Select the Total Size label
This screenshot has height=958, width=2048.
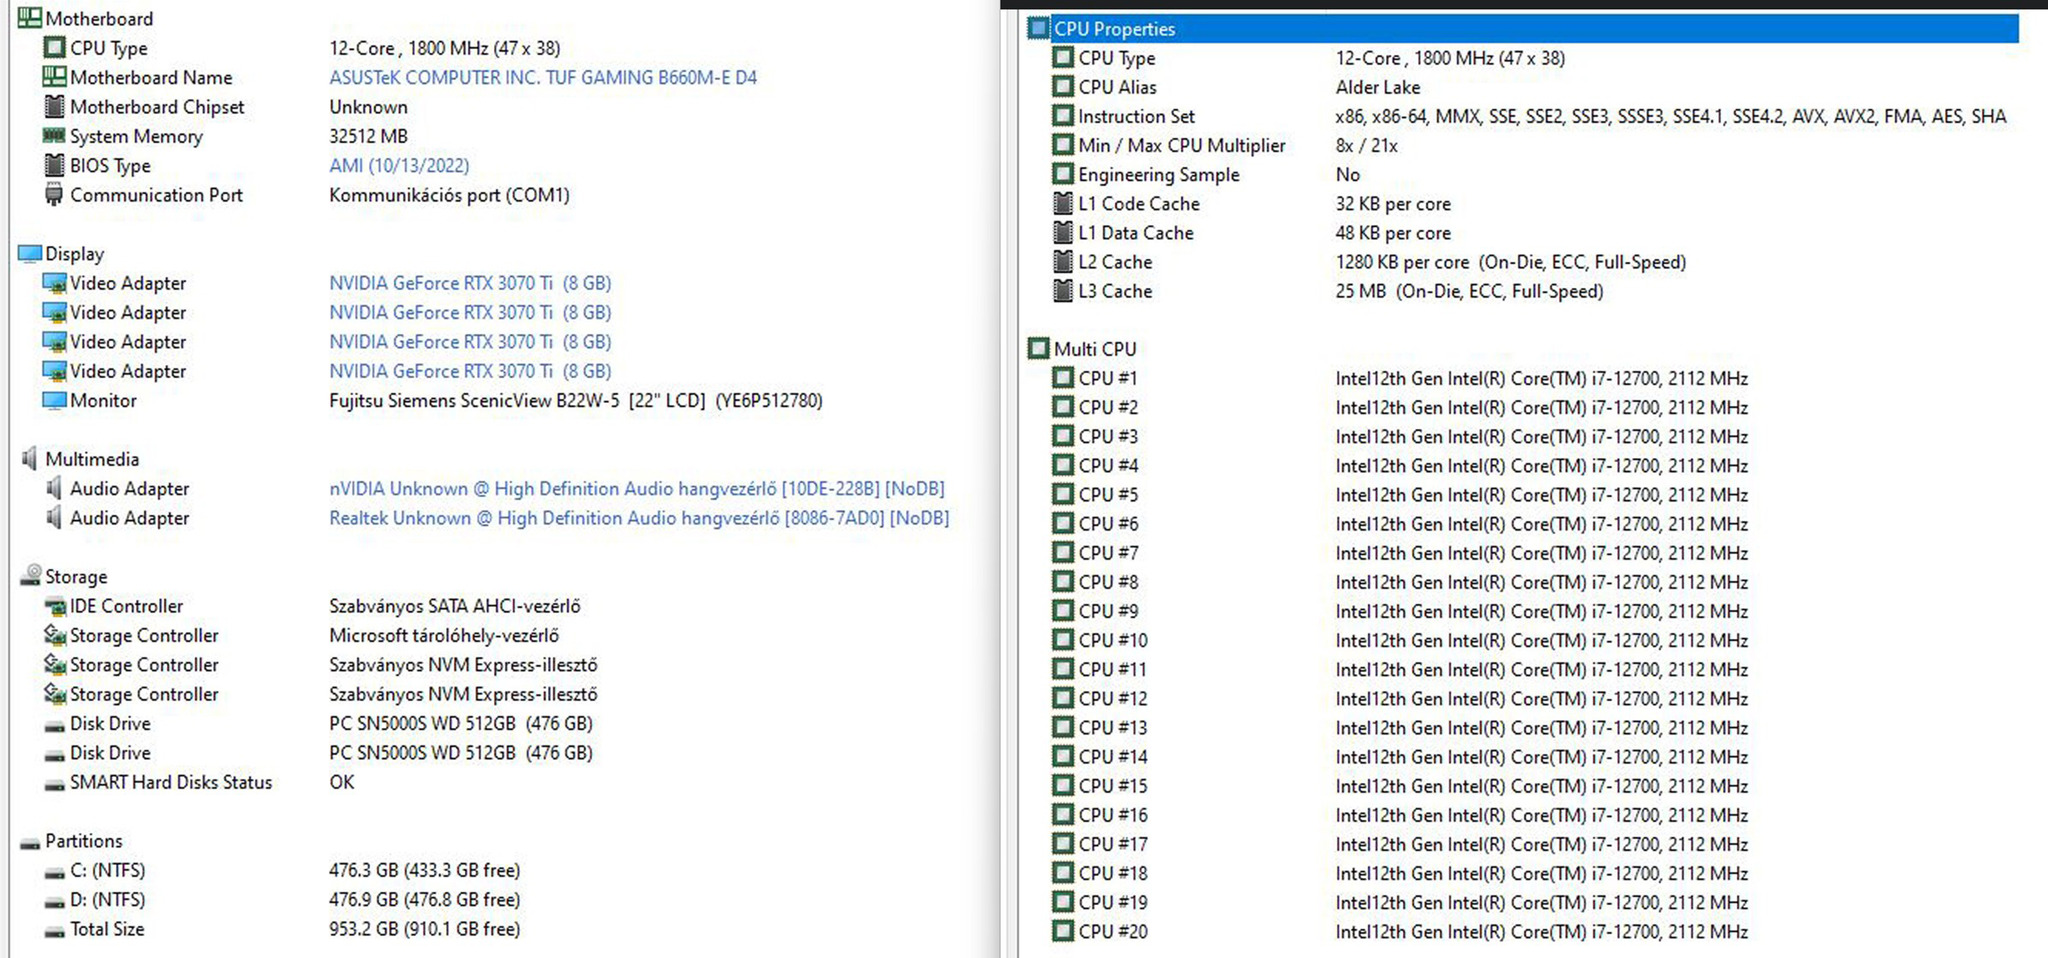tap(107, 929)
